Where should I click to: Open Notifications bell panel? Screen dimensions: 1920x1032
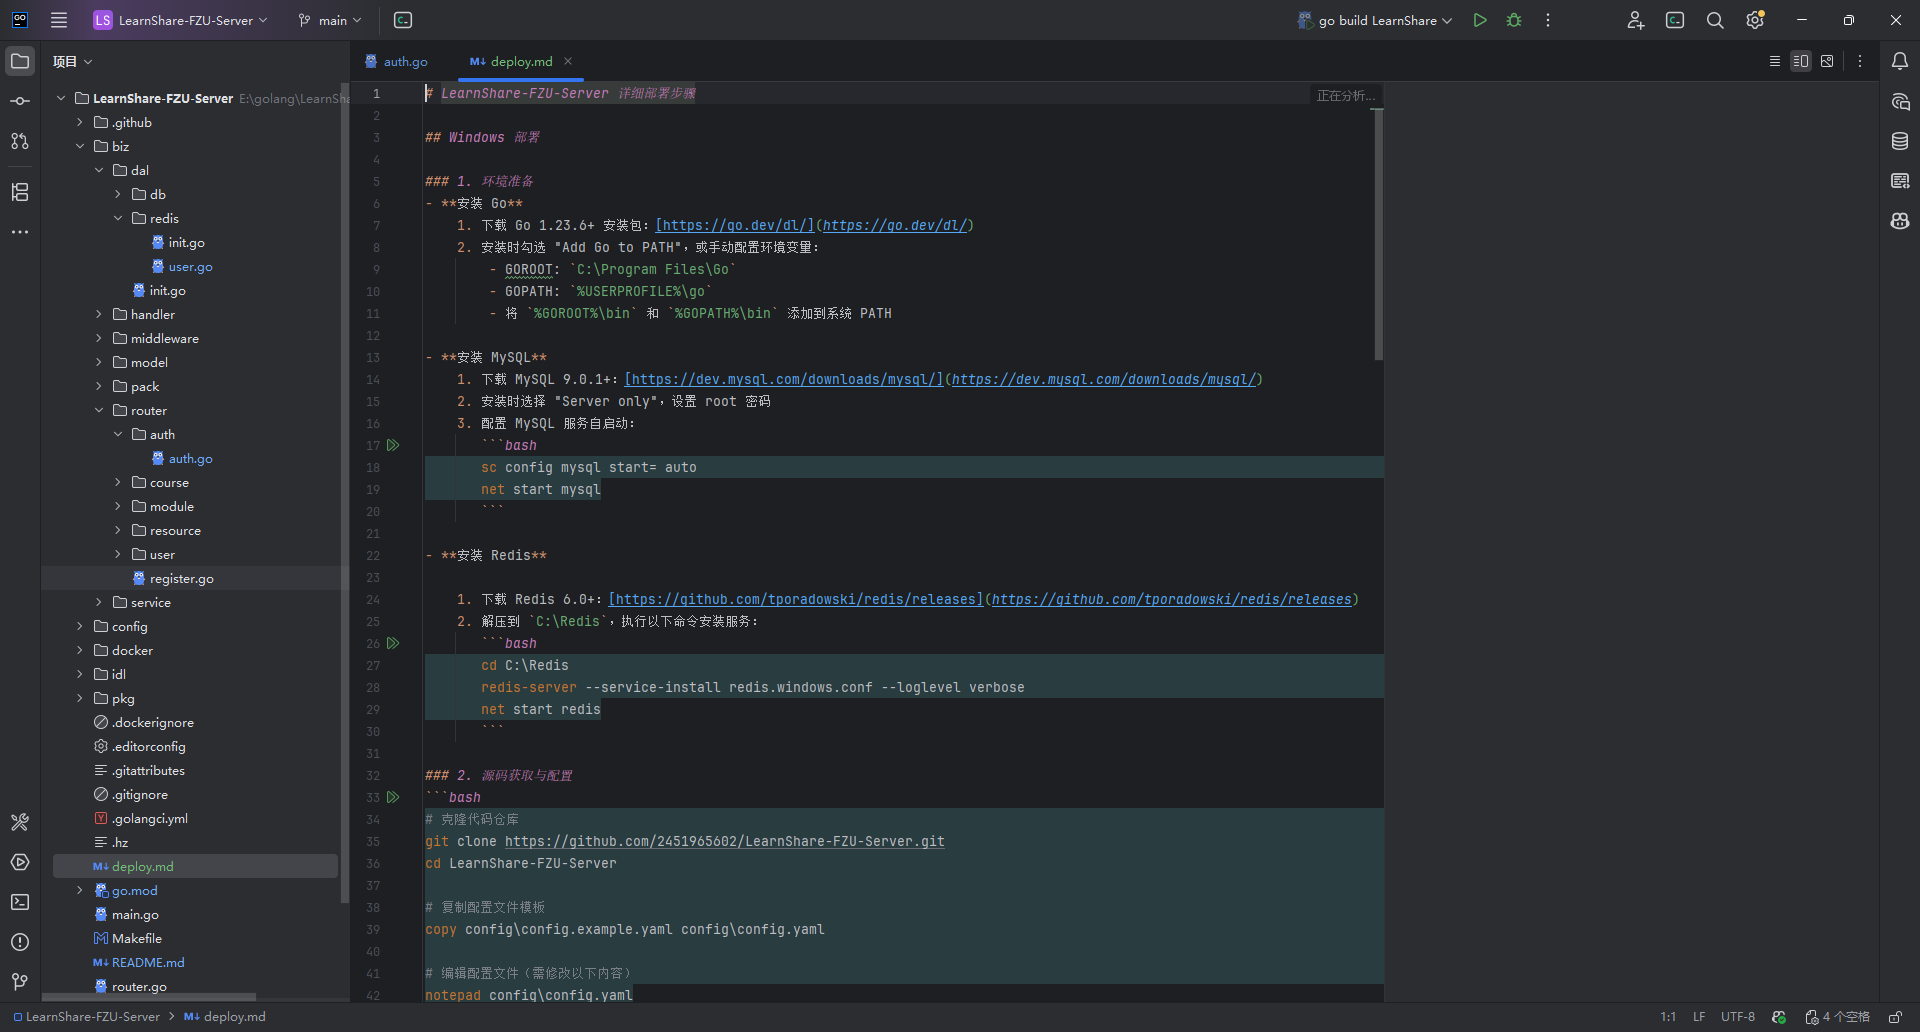pyautogui.click(x=1900, y=61)
